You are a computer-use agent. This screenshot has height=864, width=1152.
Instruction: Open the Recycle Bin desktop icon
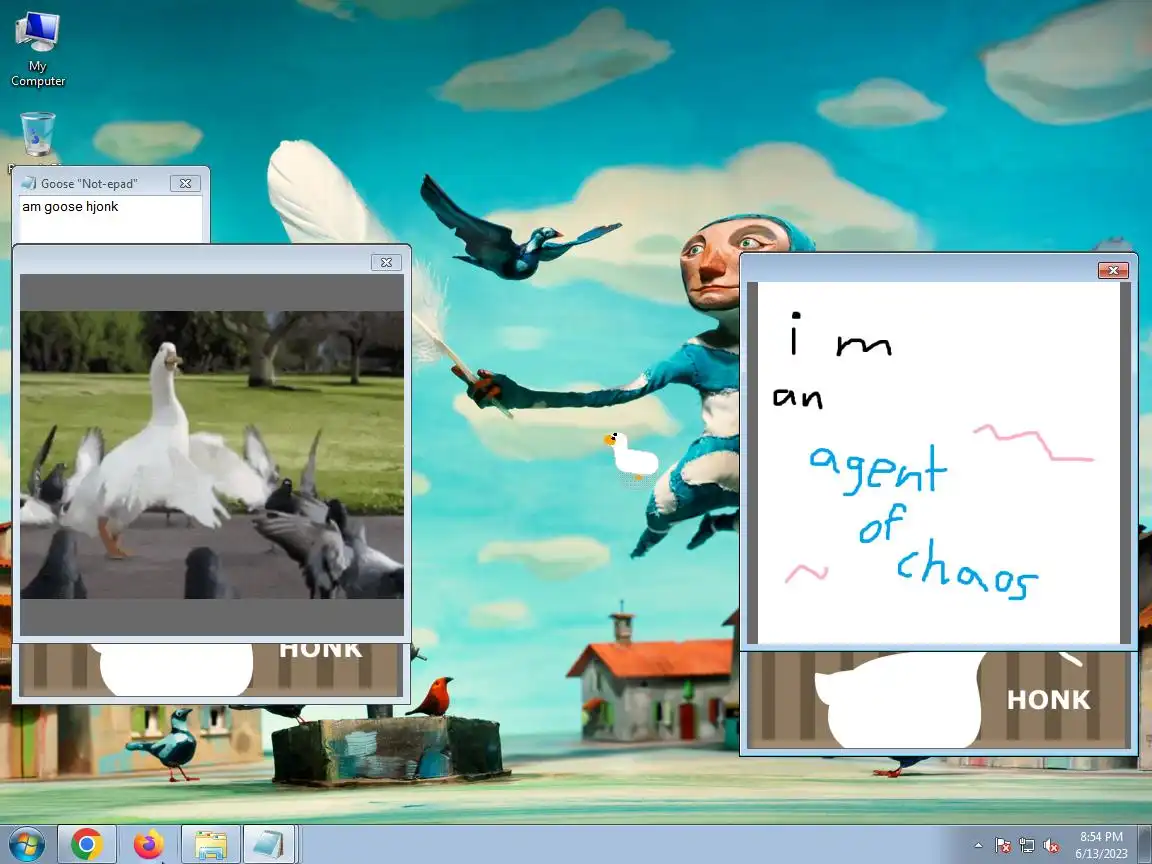tap(37, 136)
